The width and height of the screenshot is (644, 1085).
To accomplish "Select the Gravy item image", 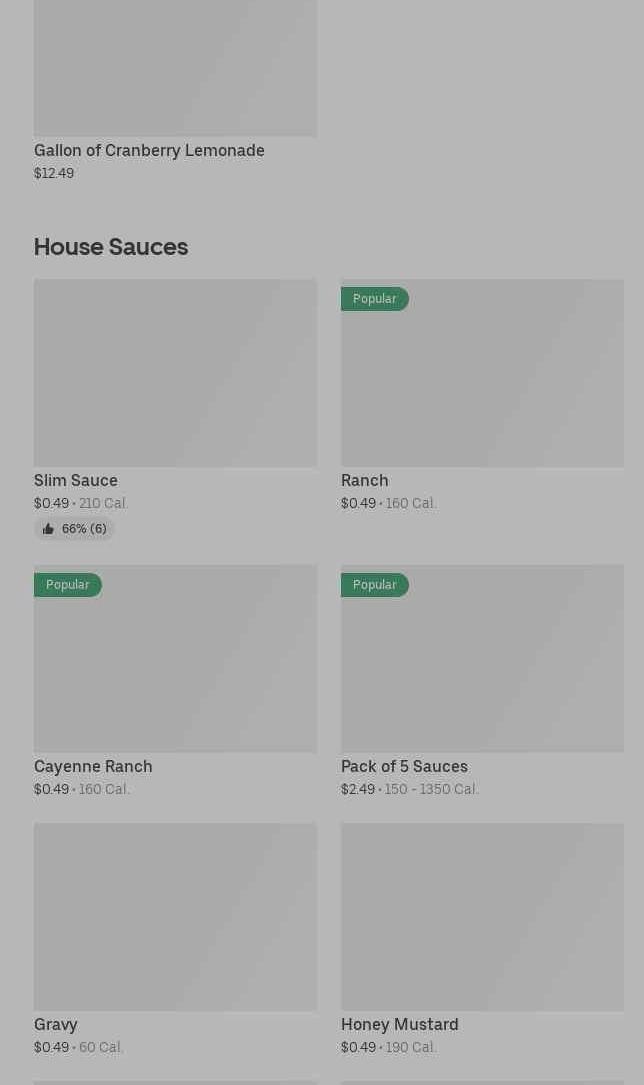I will 175,916.
